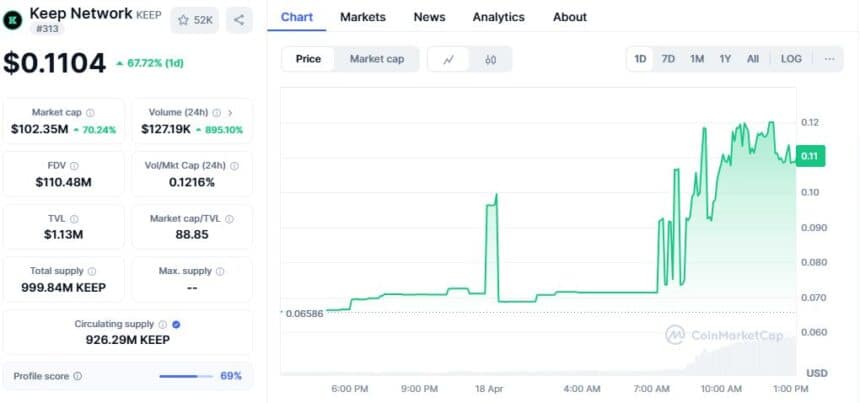Screen dimensions: 860x403
Task: Click the 67.72% (1d) change indicator
Action: coord(150,64)
